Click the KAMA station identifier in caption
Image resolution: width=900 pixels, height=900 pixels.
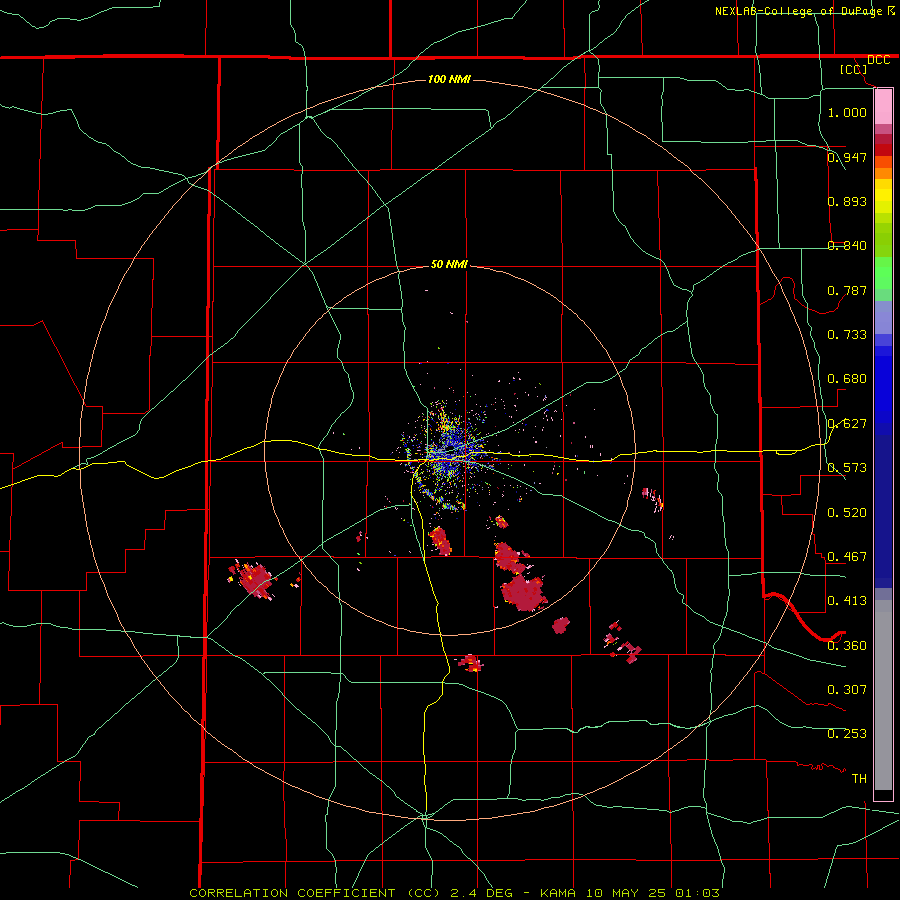pyautogui.click(x=557, y=893)
